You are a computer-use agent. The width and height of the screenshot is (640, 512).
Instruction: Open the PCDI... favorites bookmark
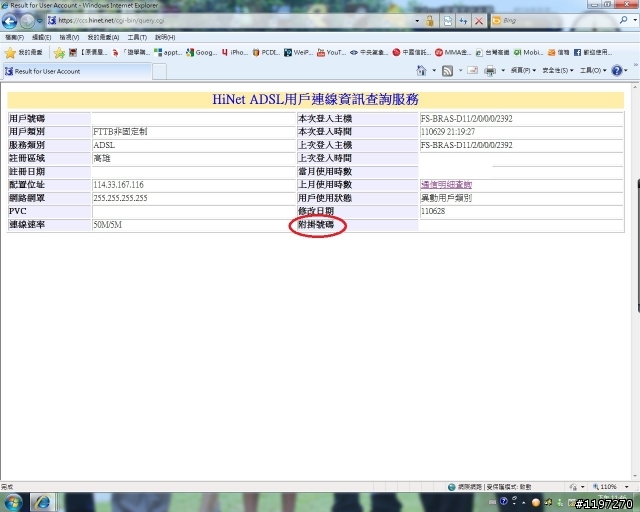[x=266, y=52]
